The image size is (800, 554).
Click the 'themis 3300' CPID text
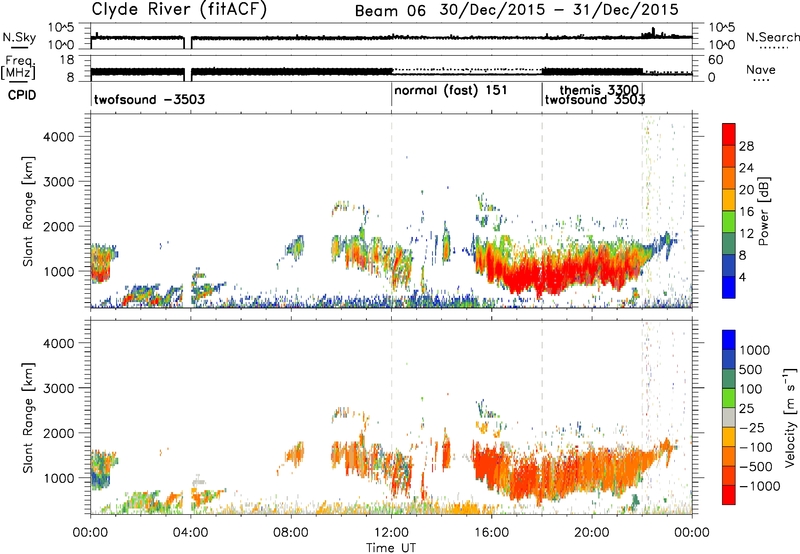(x=599, y=90)
